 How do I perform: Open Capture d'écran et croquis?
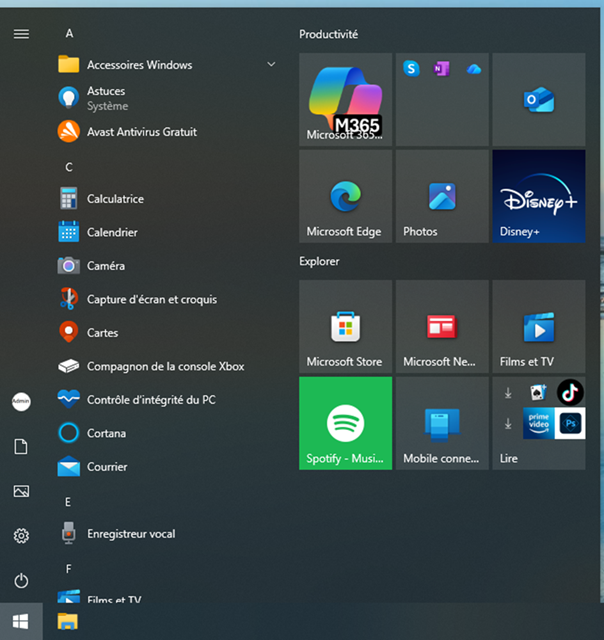167,299
